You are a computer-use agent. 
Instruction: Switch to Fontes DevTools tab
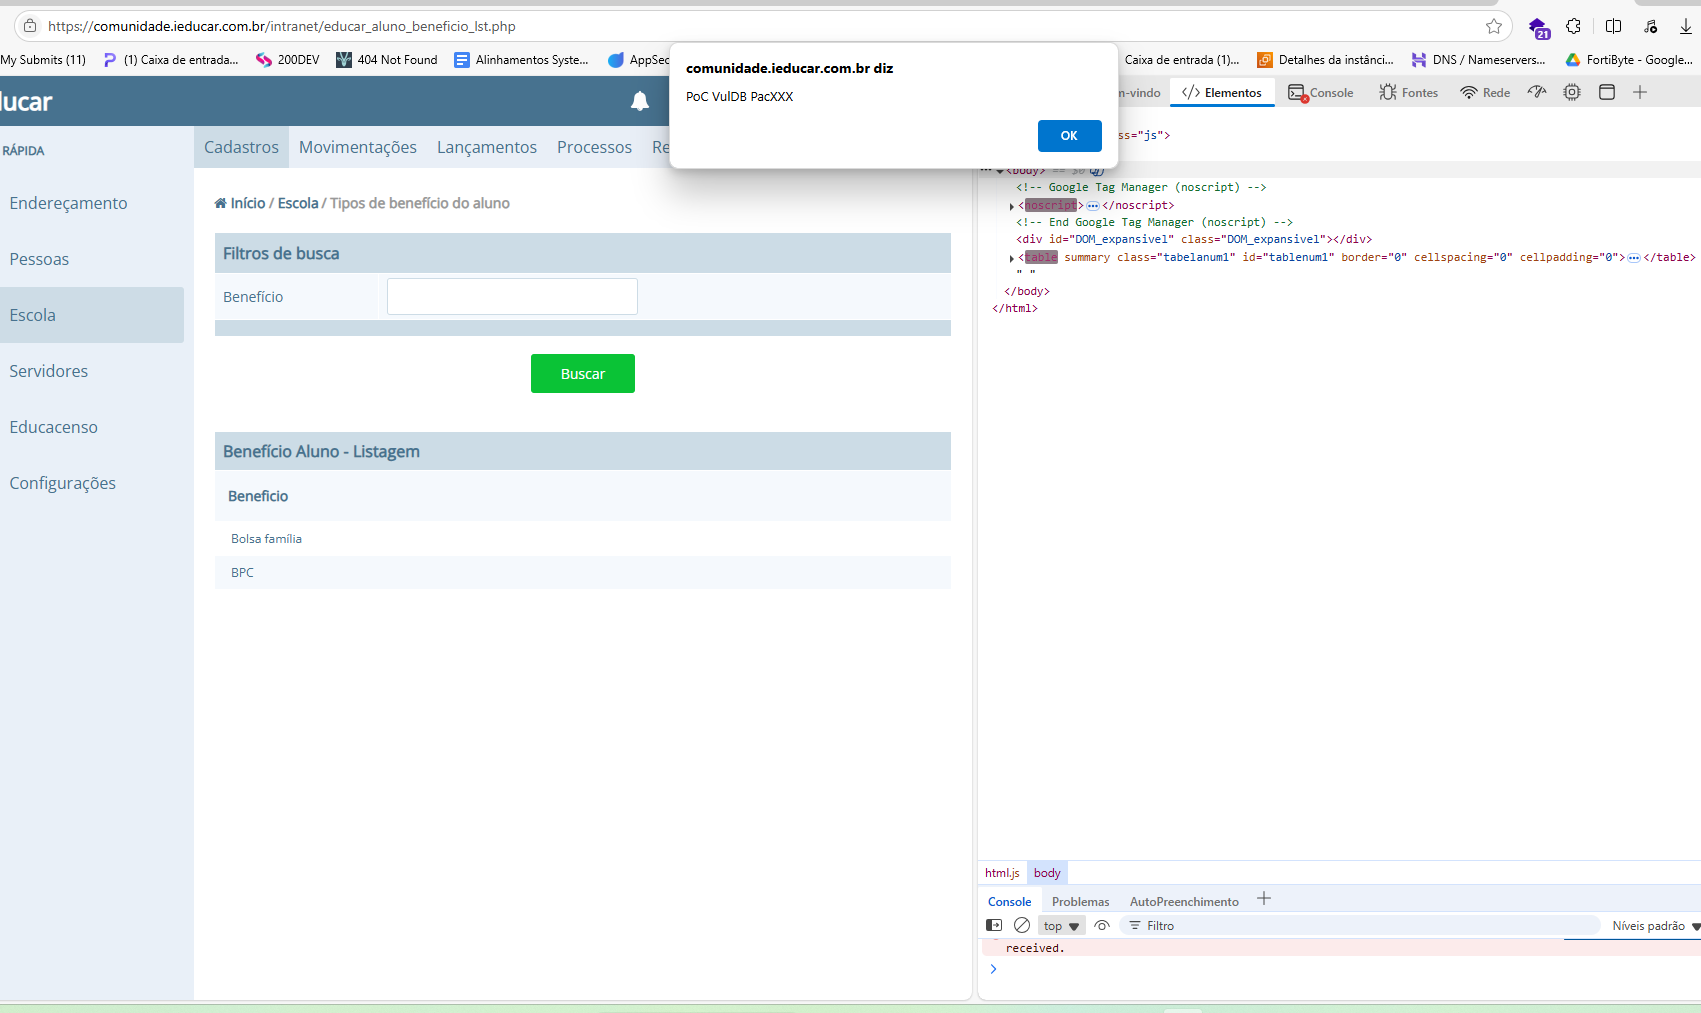pyautogui.click(x=1408, y=92)
